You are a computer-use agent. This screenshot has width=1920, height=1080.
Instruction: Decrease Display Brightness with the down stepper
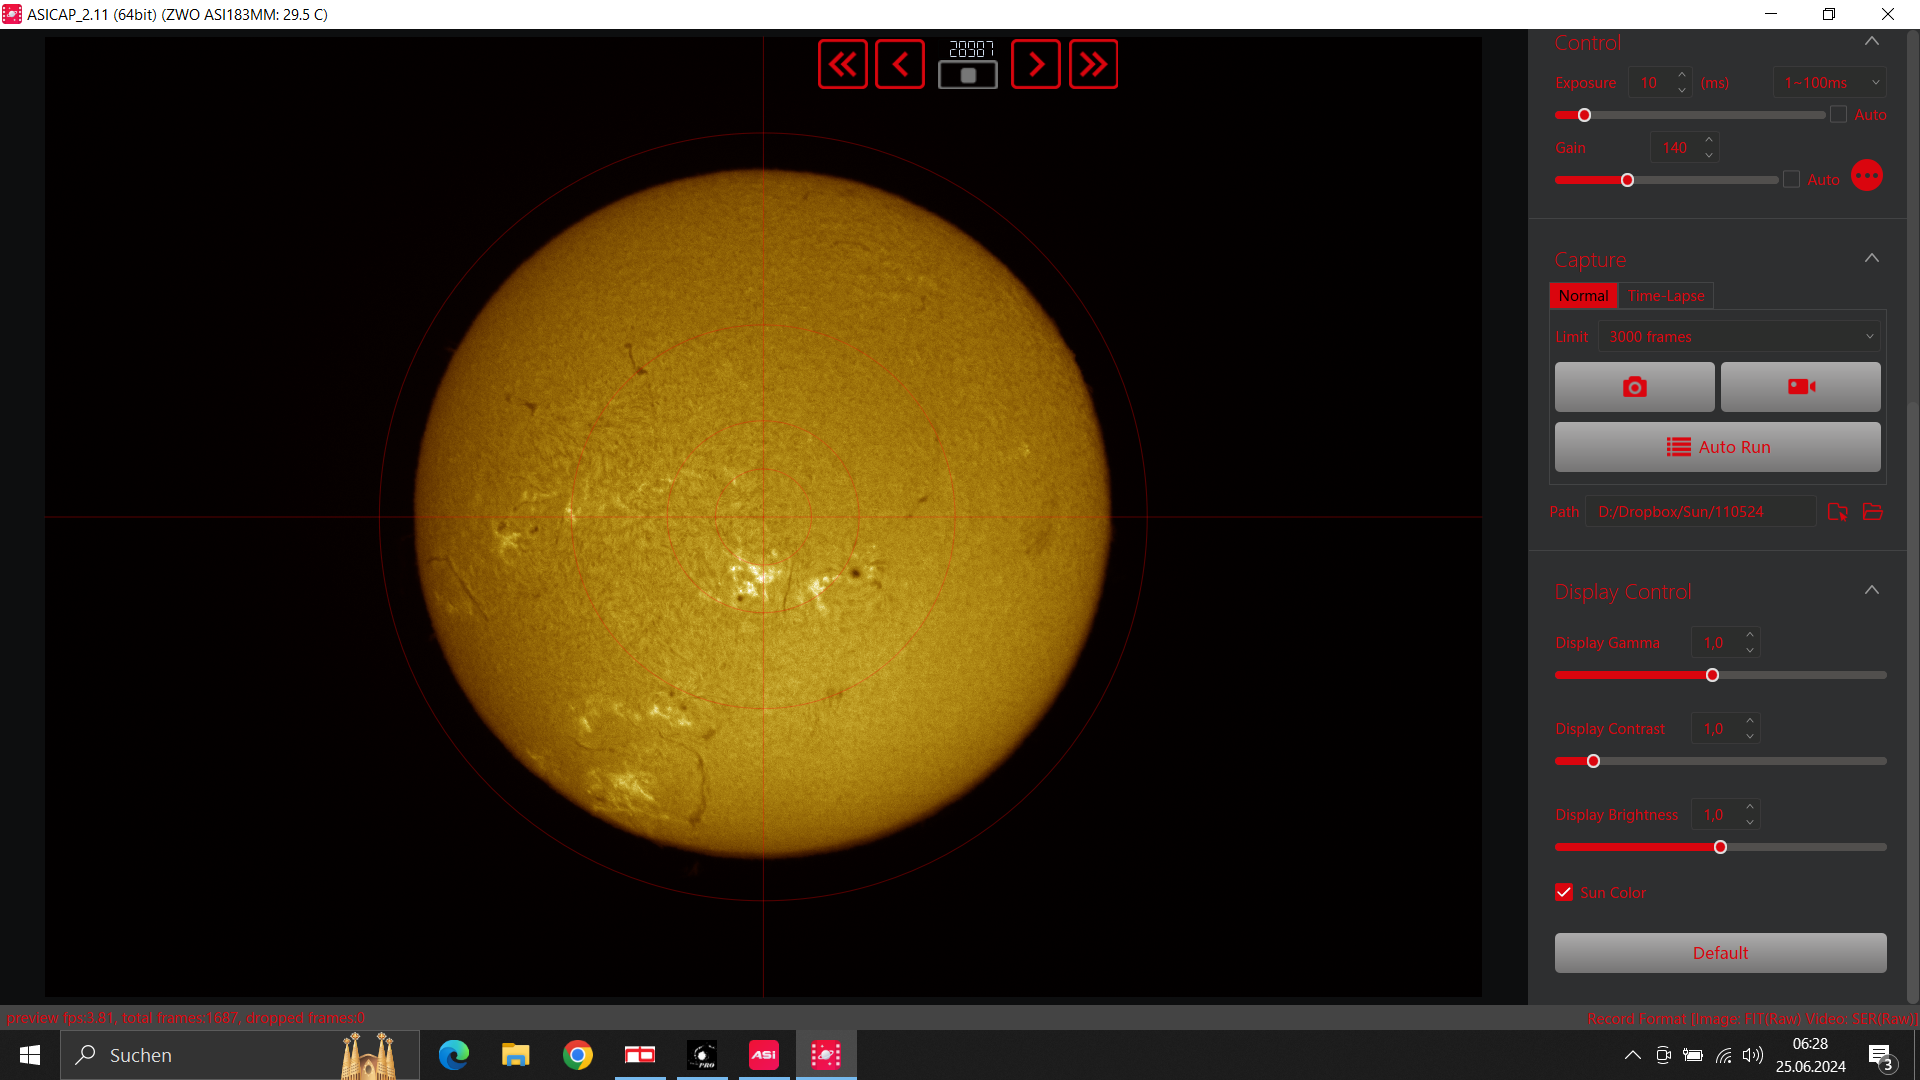pyautogui.click(x=1750, y=823)
